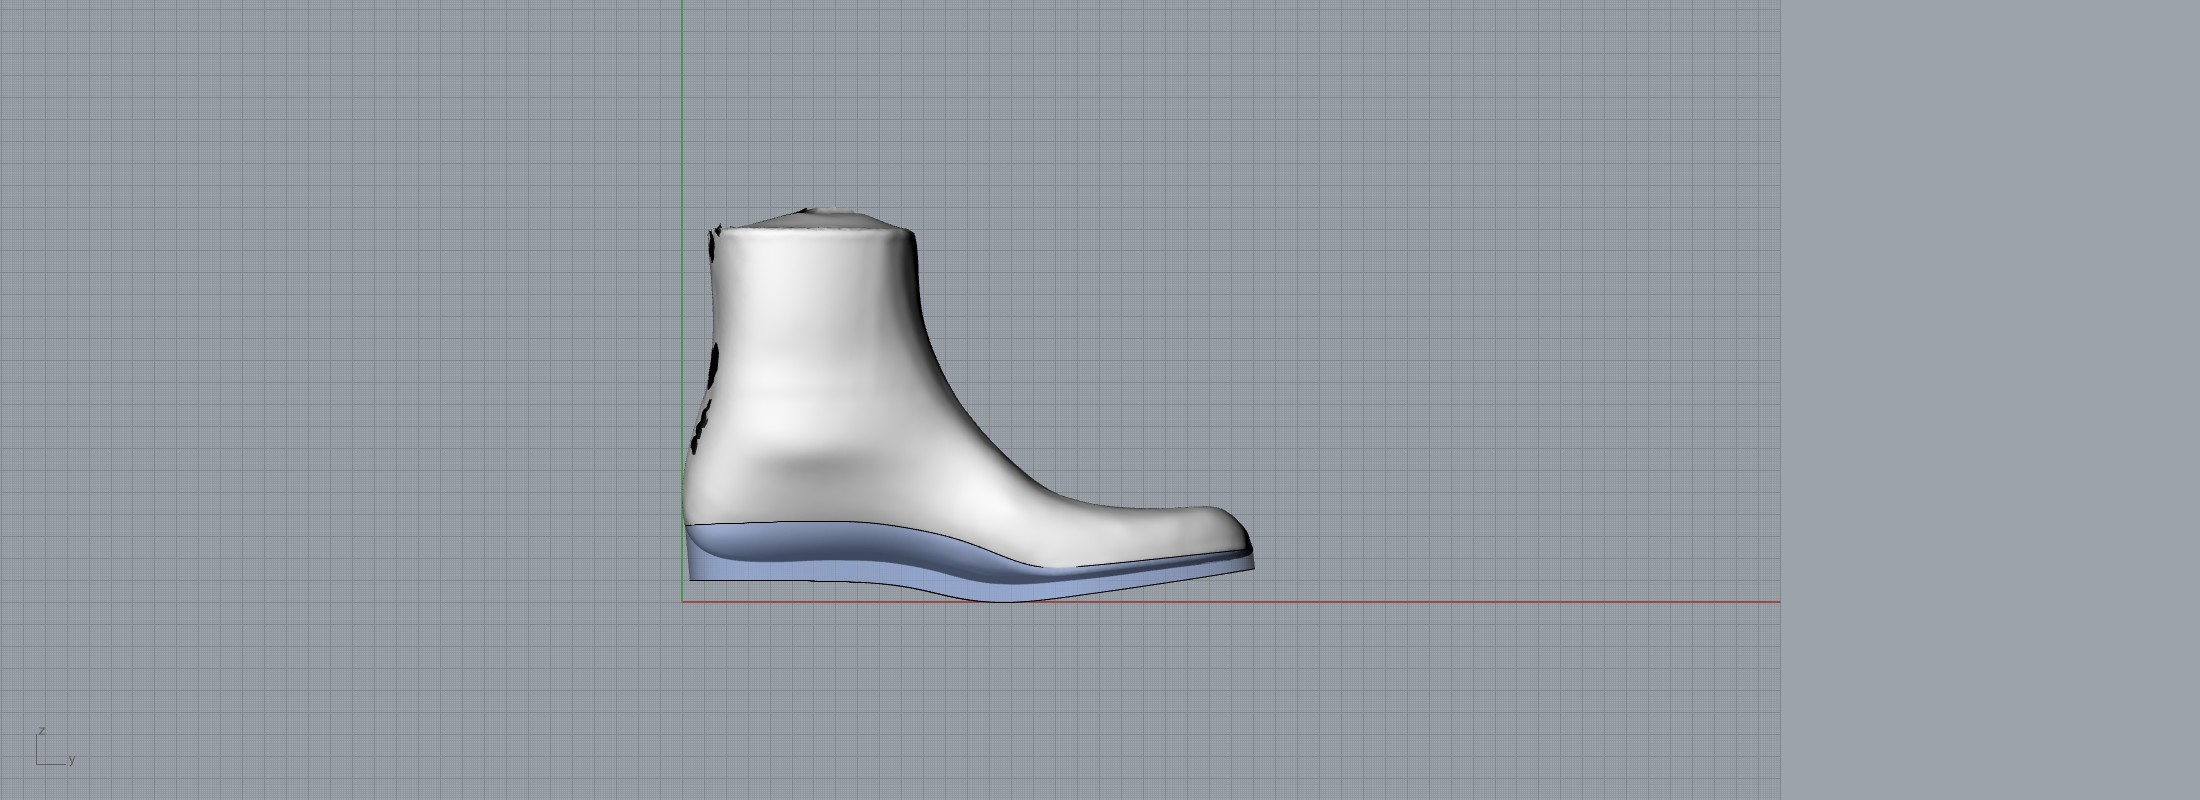Click the origin where green and red axes meet
The height and width of the screenshot is (800, 2200).
coord(682,602)
